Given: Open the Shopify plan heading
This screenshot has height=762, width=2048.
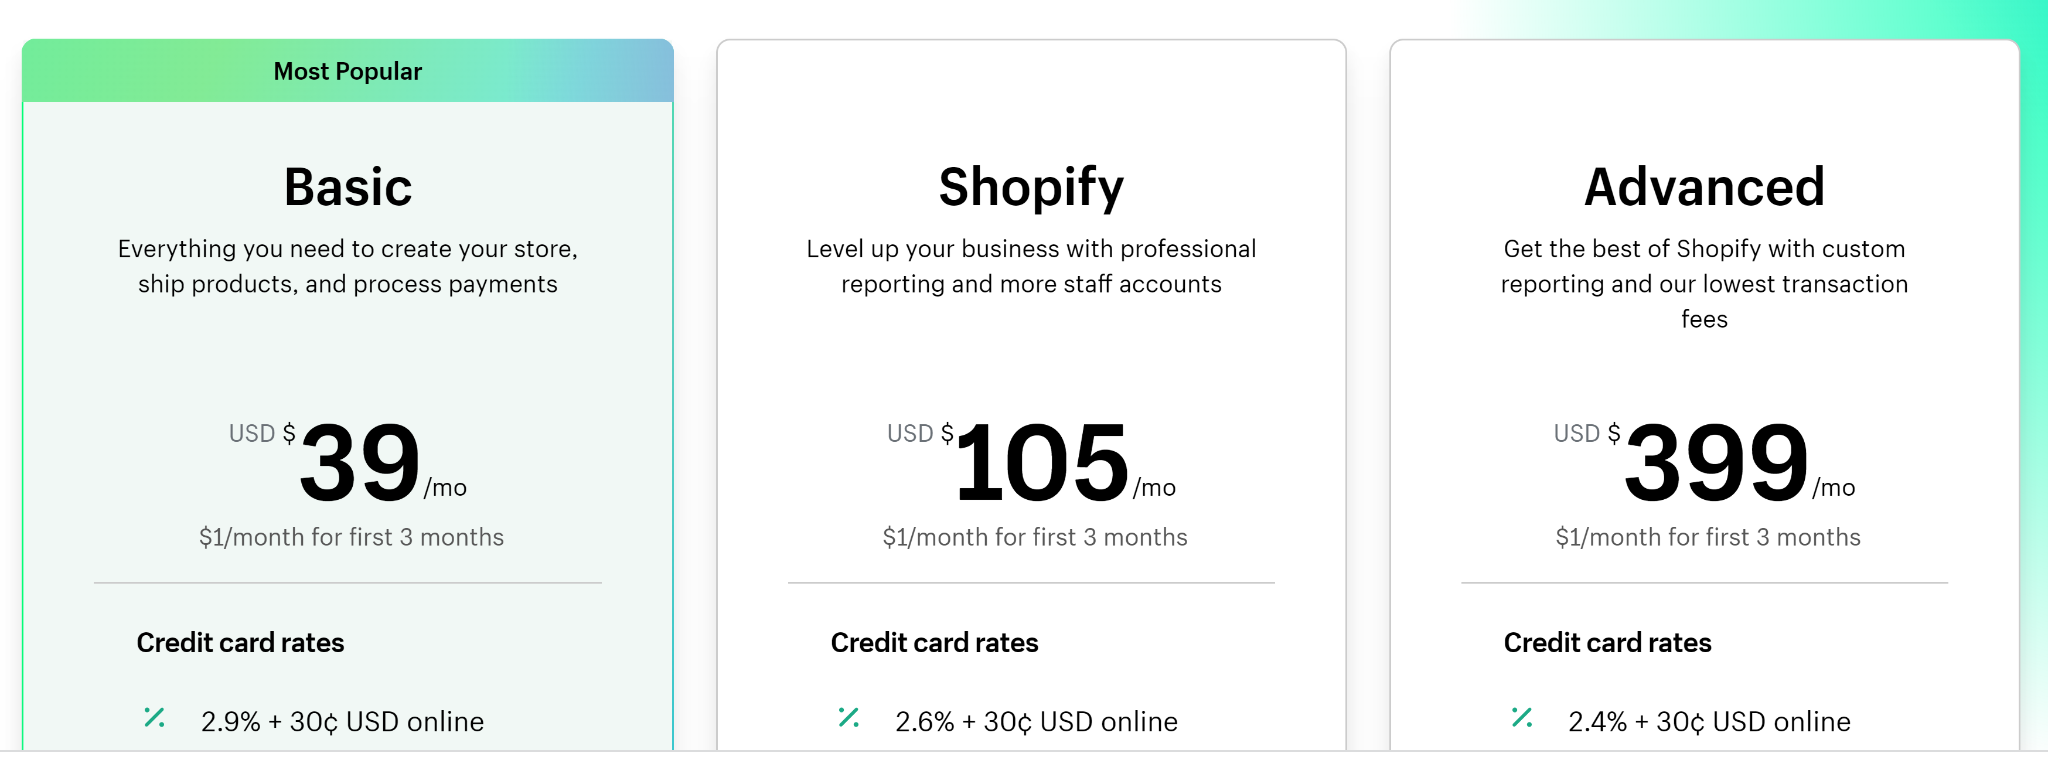Looking at the screenshot, I should 1031,189.
